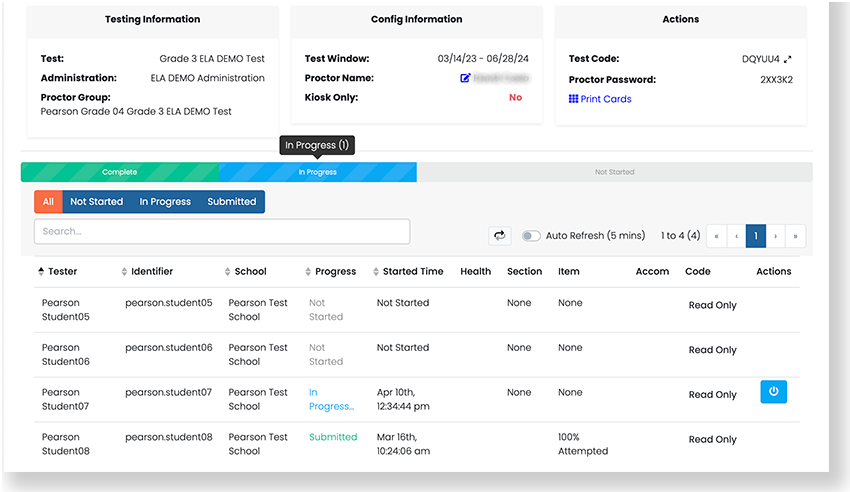Click page 1 pagination button

(756, 236)
